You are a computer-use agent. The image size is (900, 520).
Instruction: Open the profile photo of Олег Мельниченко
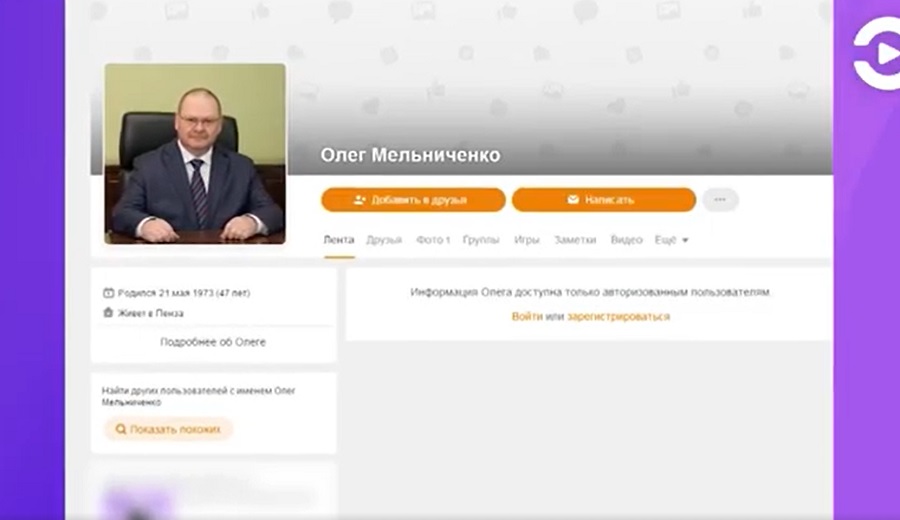coord(195,154)
